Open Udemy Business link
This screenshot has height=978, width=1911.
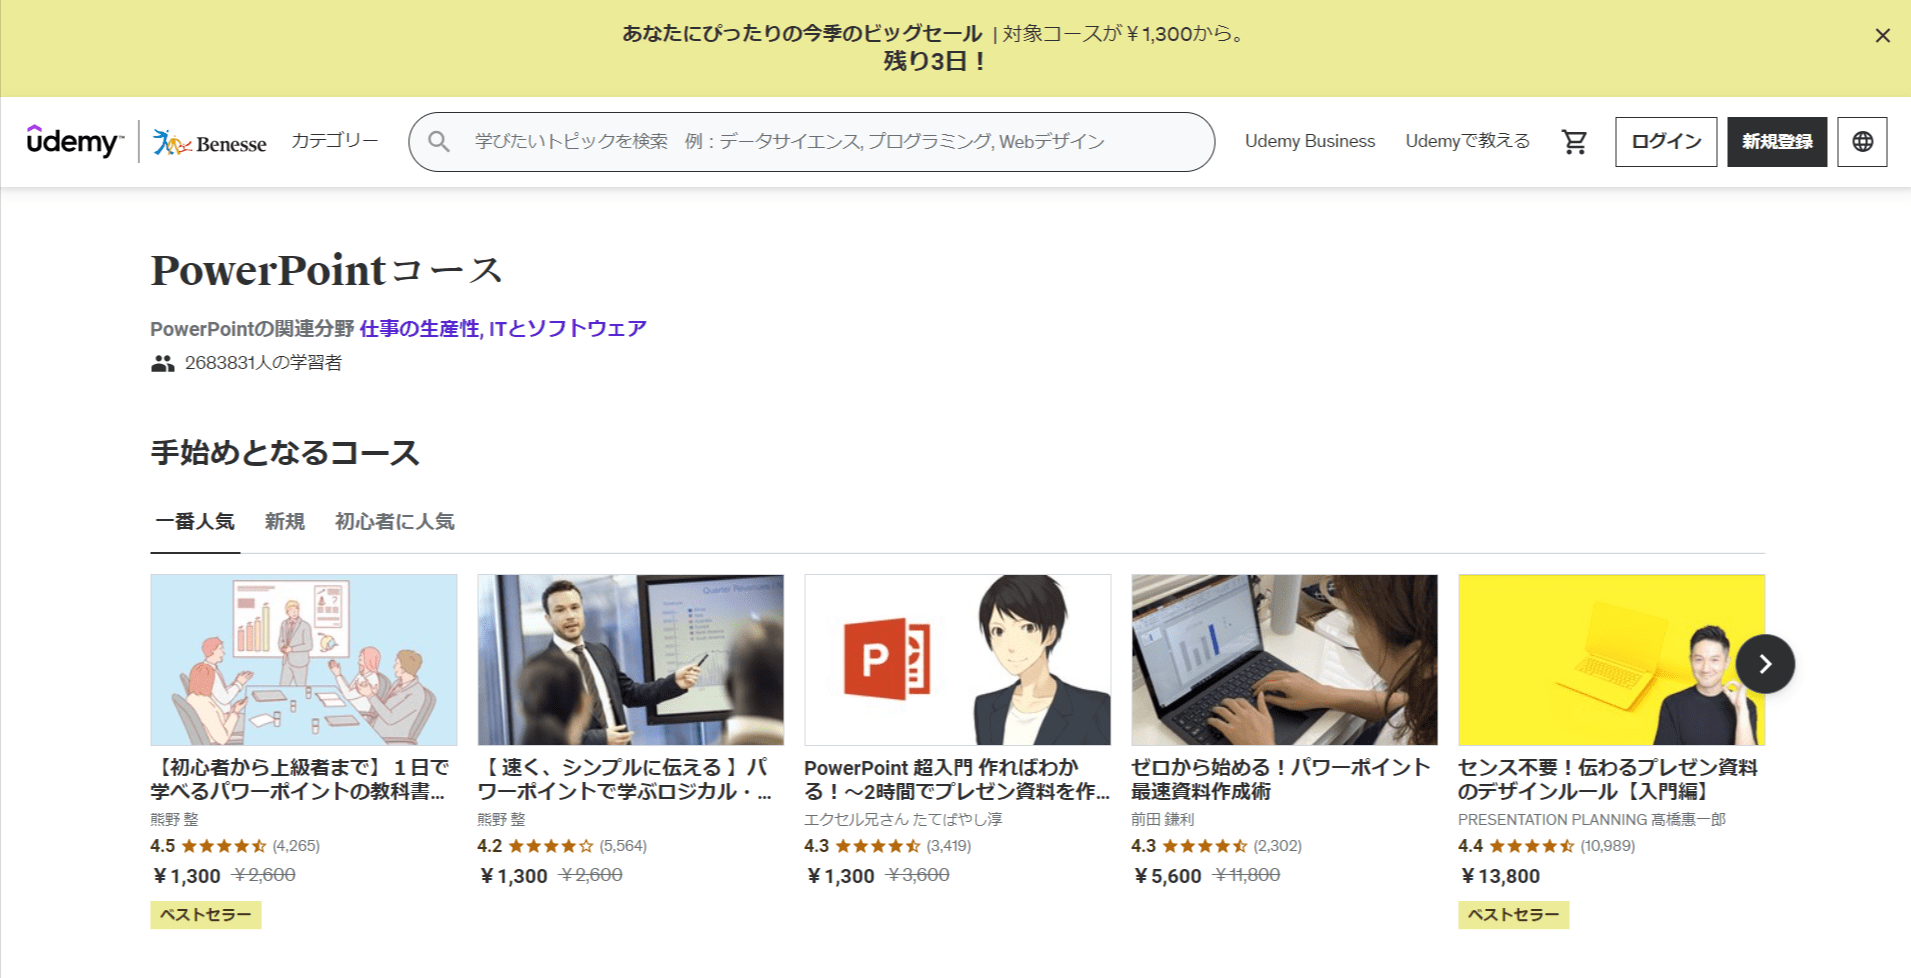(1310, 141)
